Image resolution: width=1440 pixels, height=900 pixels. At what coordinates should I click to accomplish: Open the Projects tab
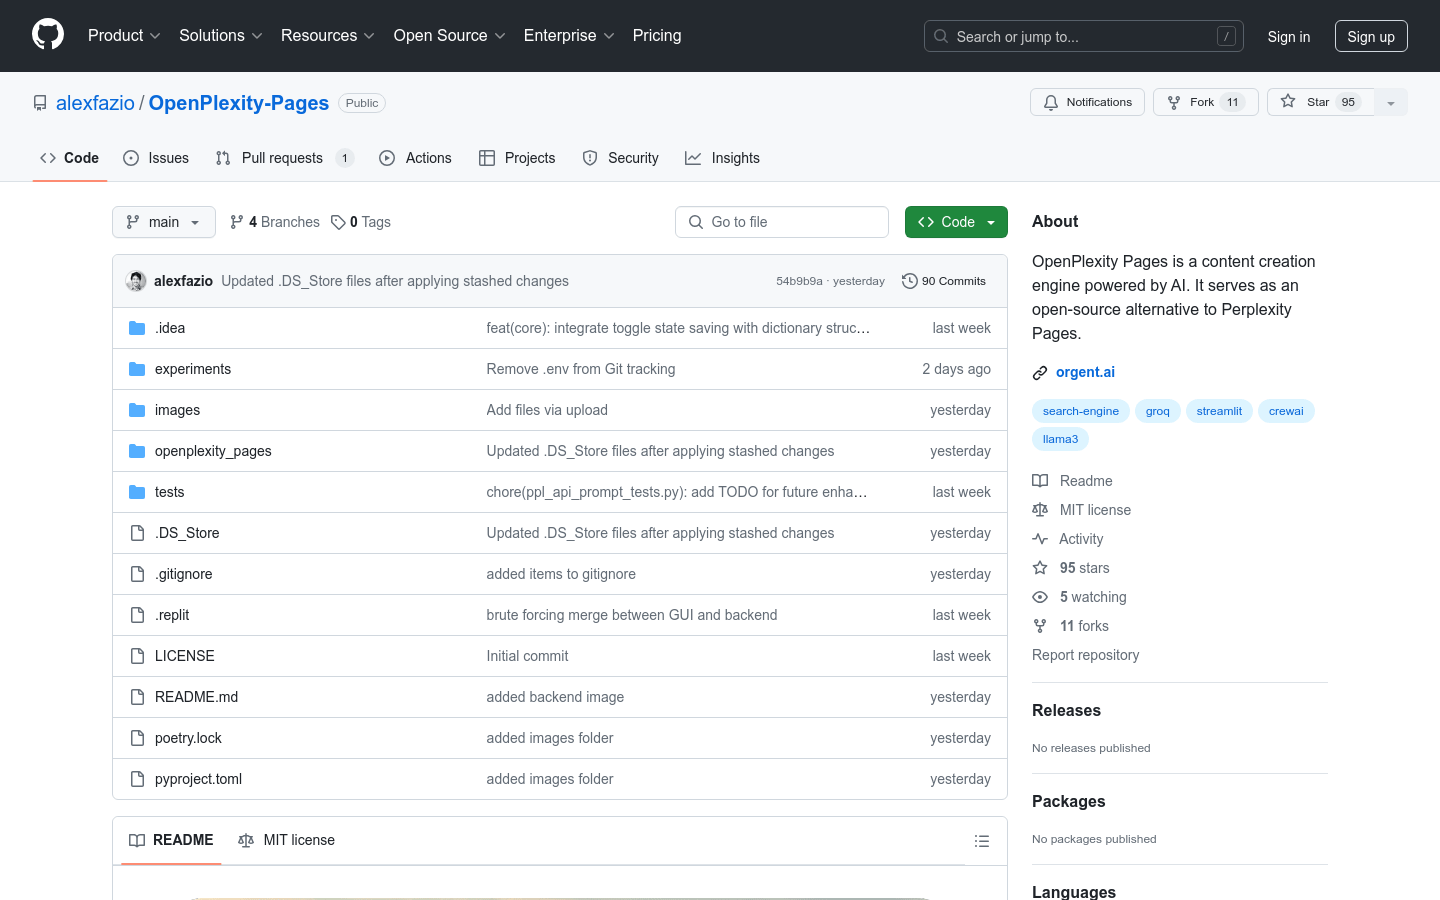click(517, 158)
